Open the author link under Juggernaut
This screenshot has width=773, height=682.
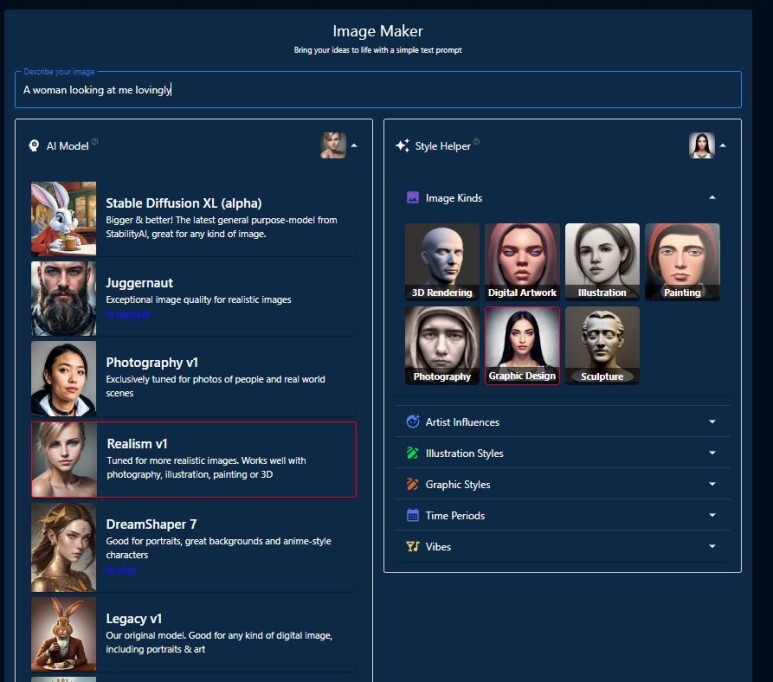pyautogui.click(x=128, y=314)
